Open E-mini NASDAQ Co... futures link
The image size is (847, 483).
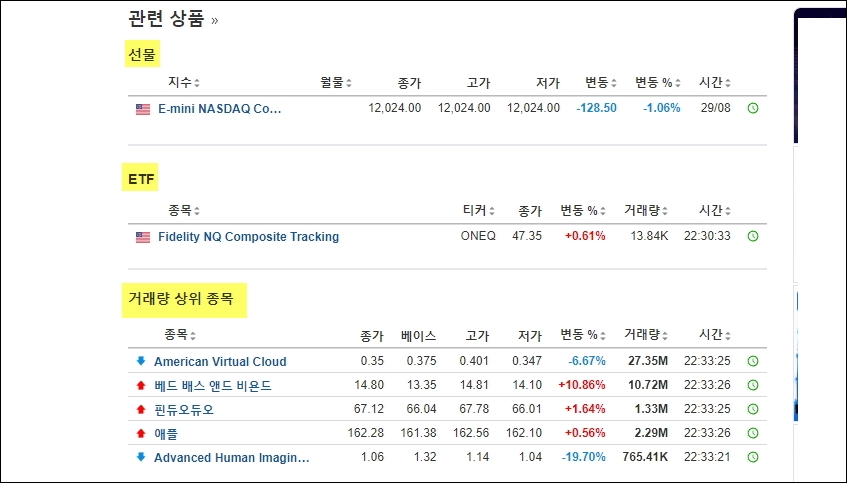[219, 109]
